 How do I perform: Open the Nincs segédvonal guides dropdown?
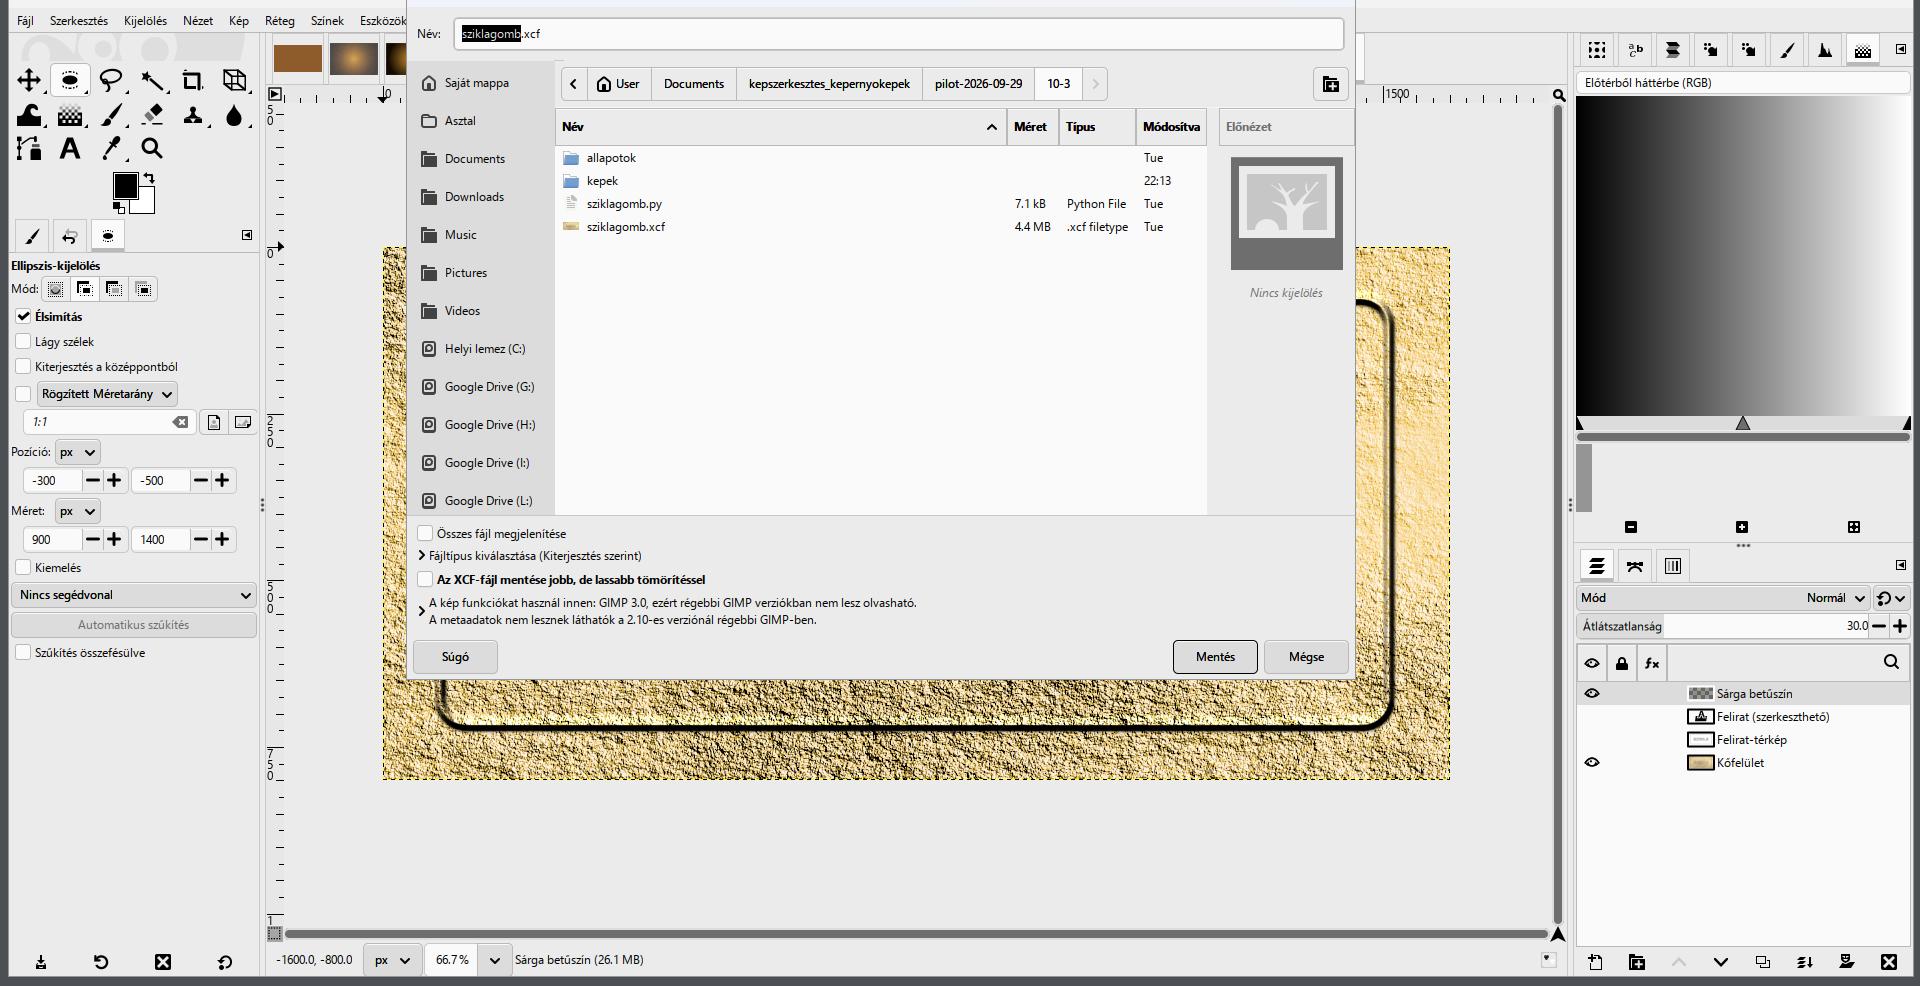tap(134, 595)
